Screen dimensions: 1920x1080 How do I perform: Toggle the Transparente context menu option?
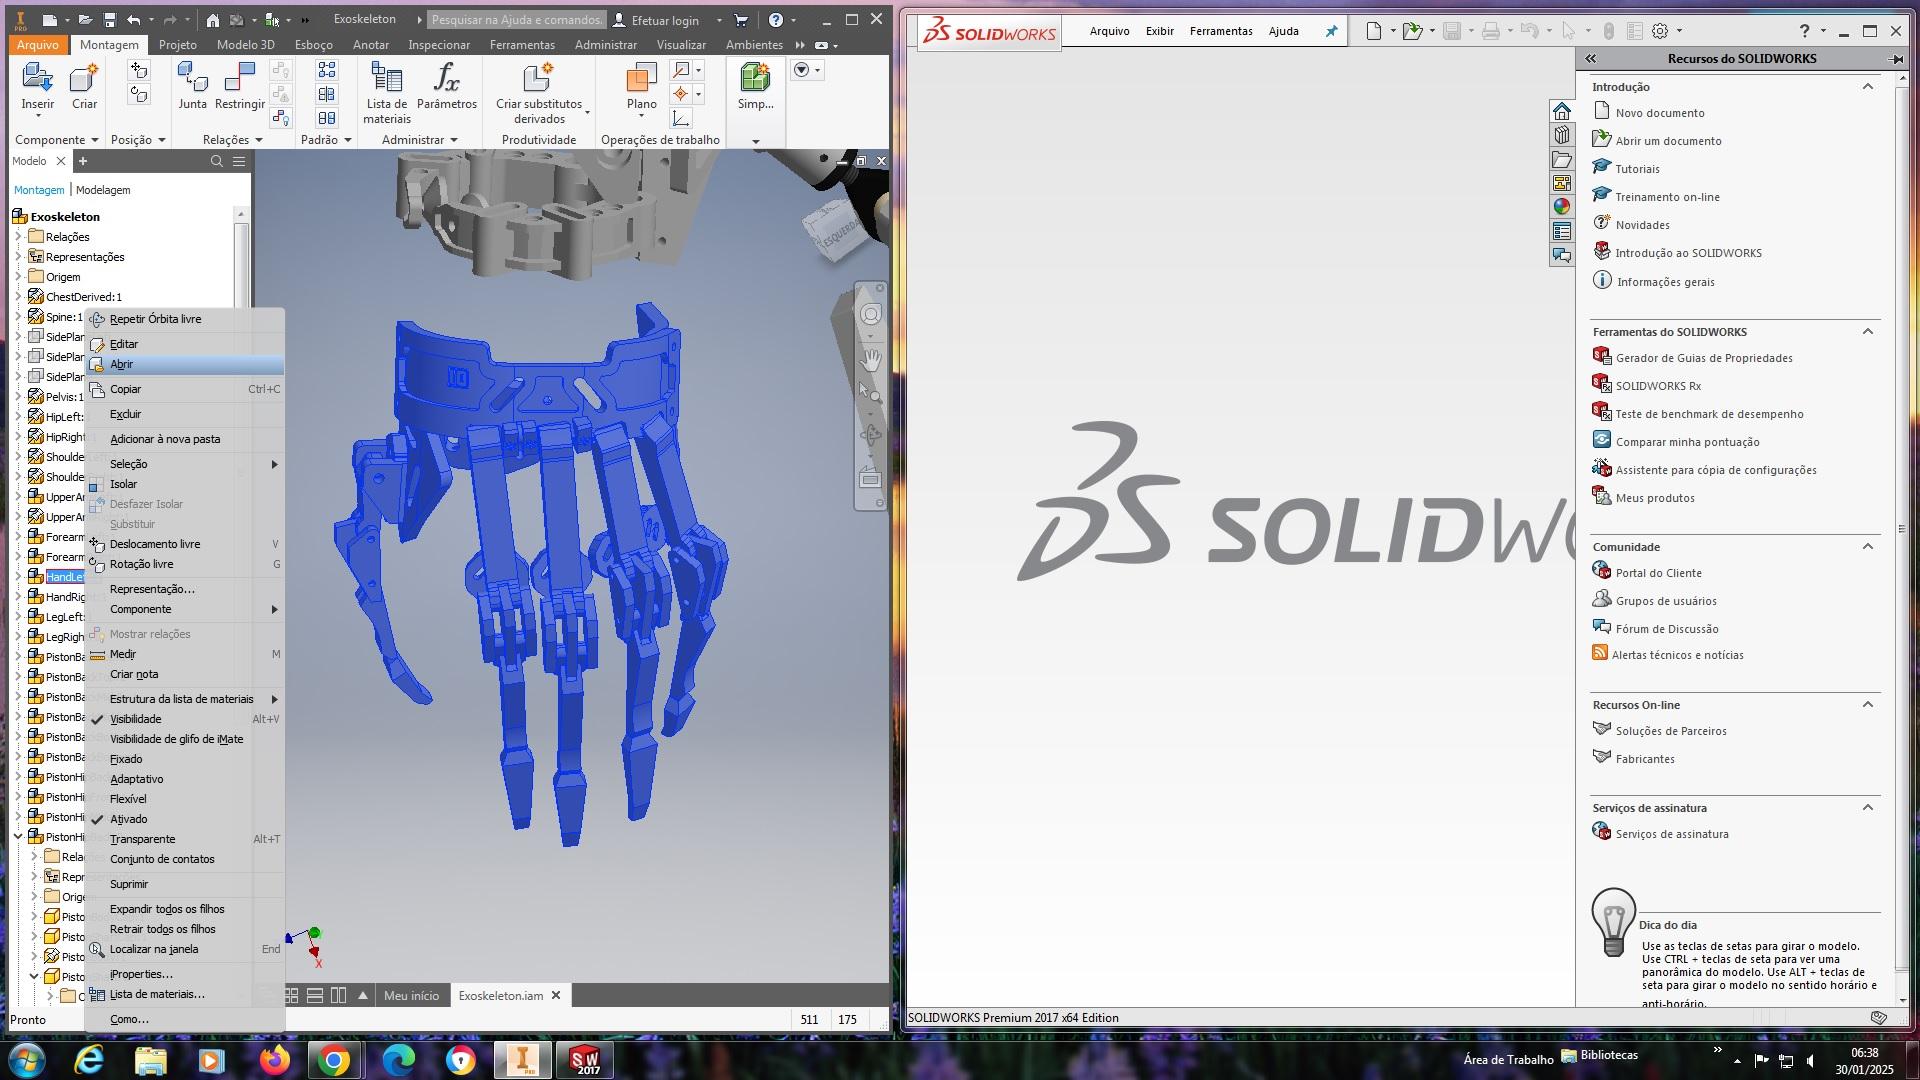[x=142, y=839]
